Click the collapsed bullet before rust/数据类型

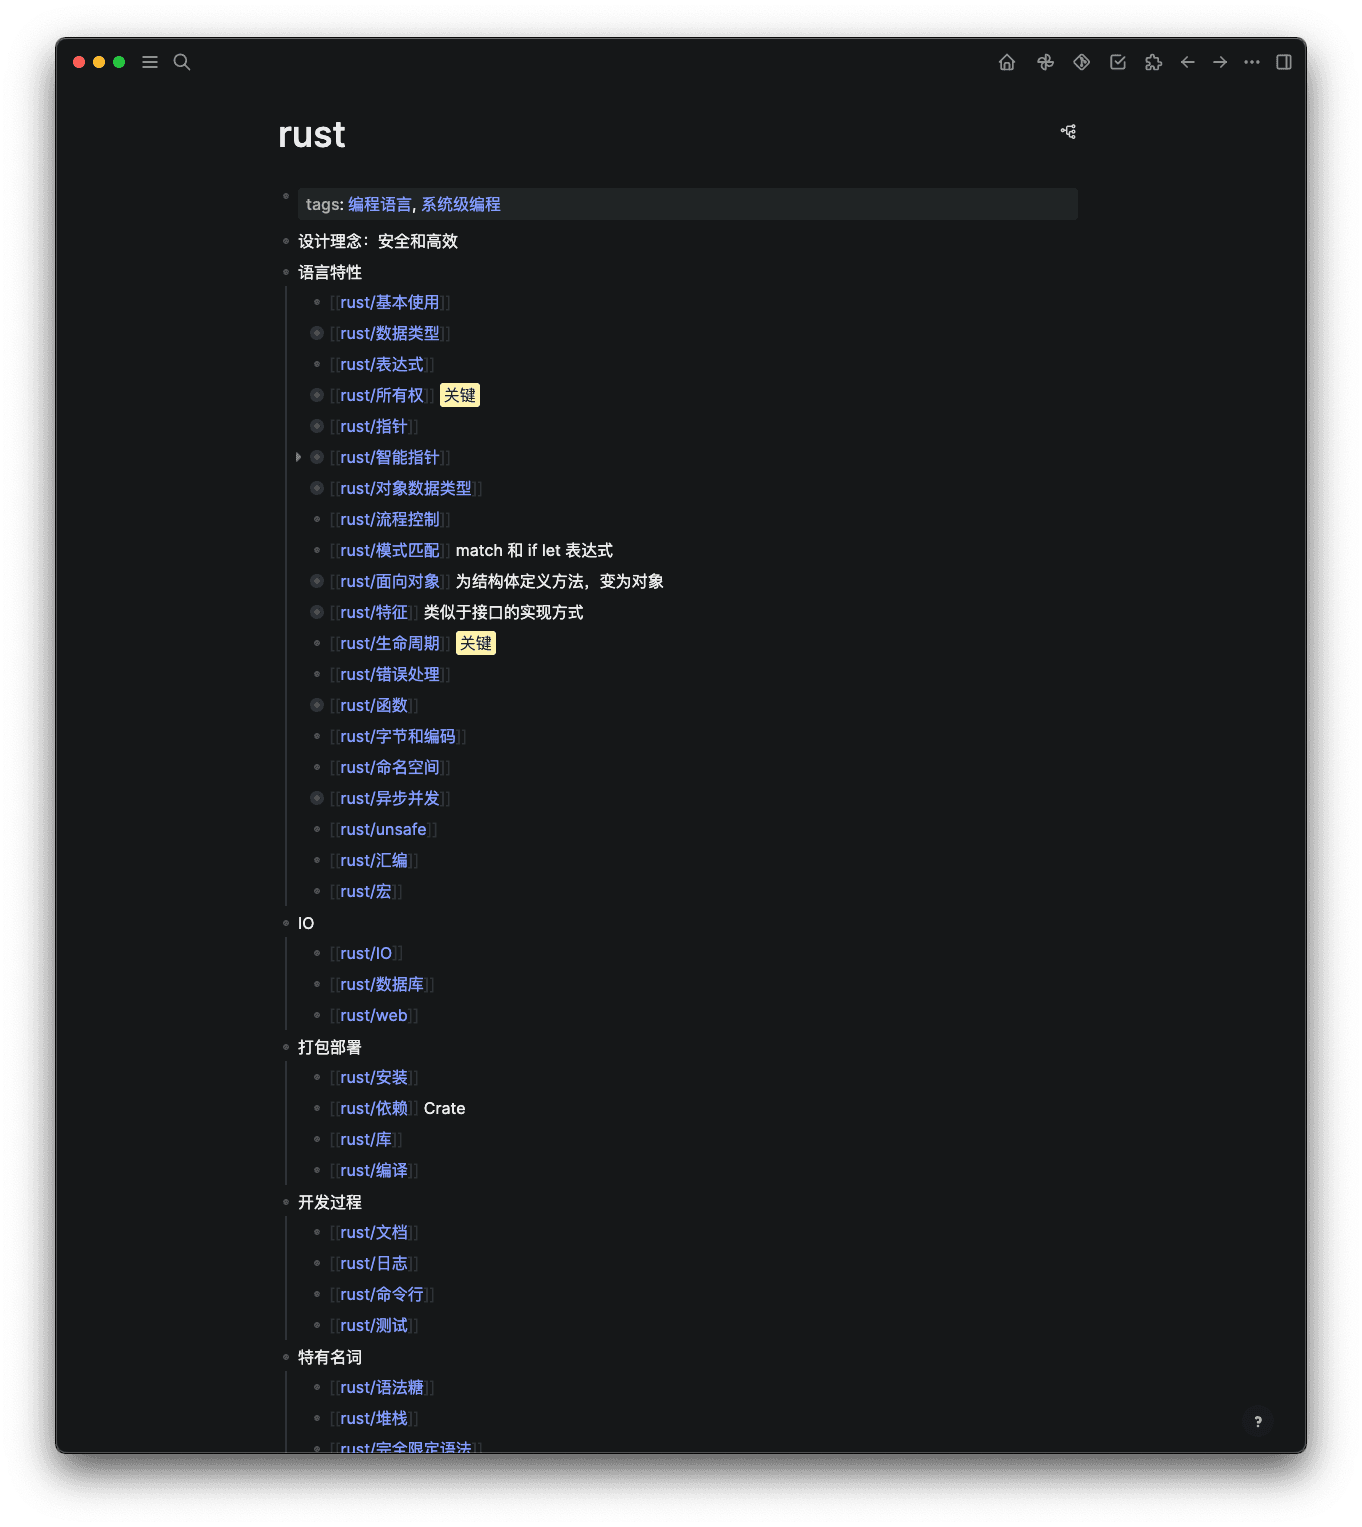coord(317,333)
